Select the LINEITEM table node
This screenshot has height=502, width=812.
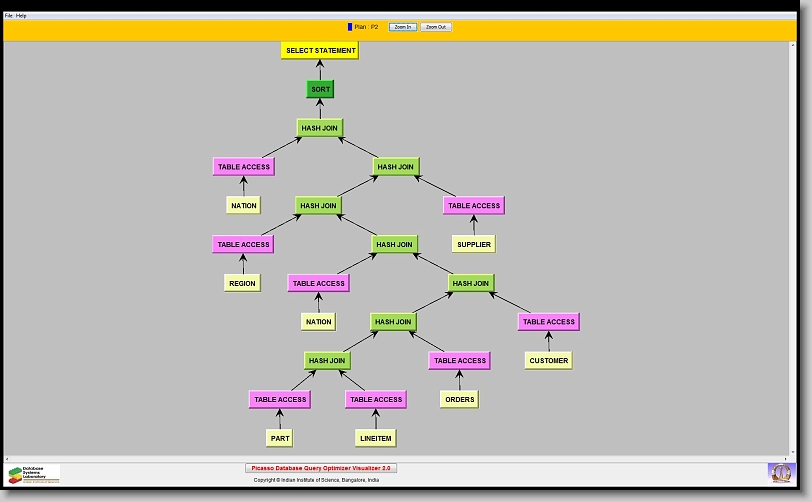click(x=376, y=438)
